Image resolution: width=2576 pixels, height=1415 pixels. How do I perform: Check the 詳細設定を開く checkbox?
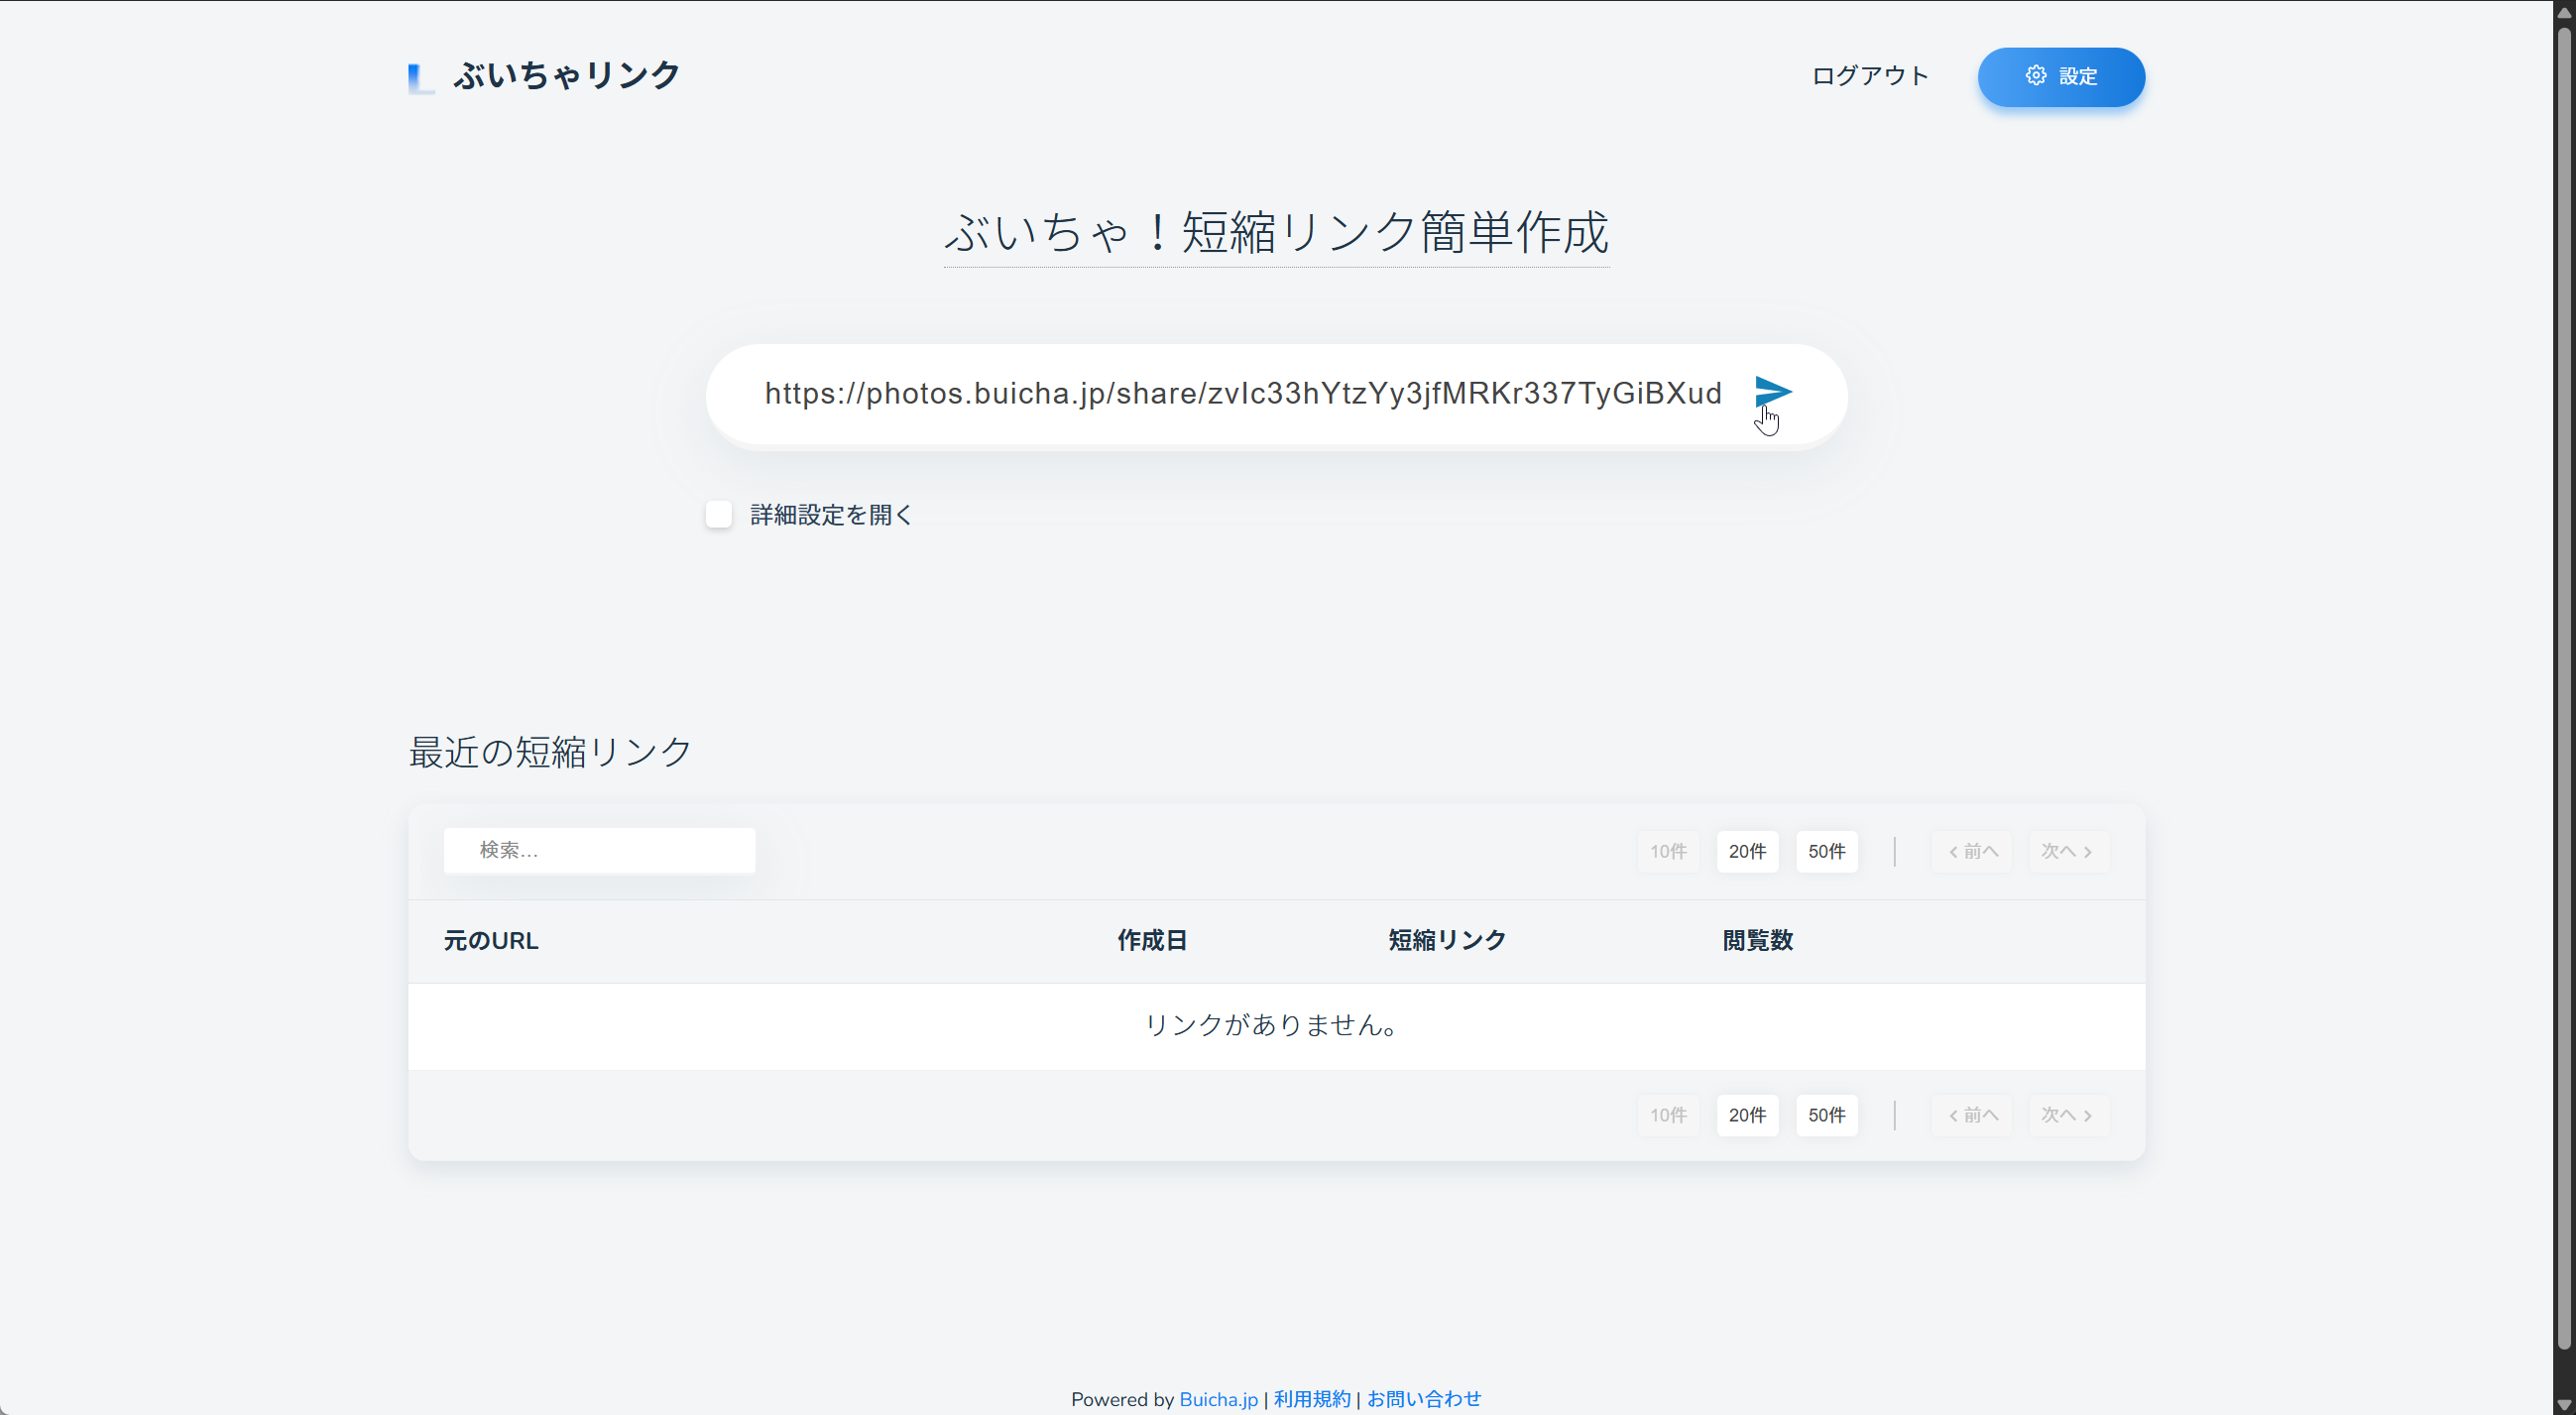point(719,514)
